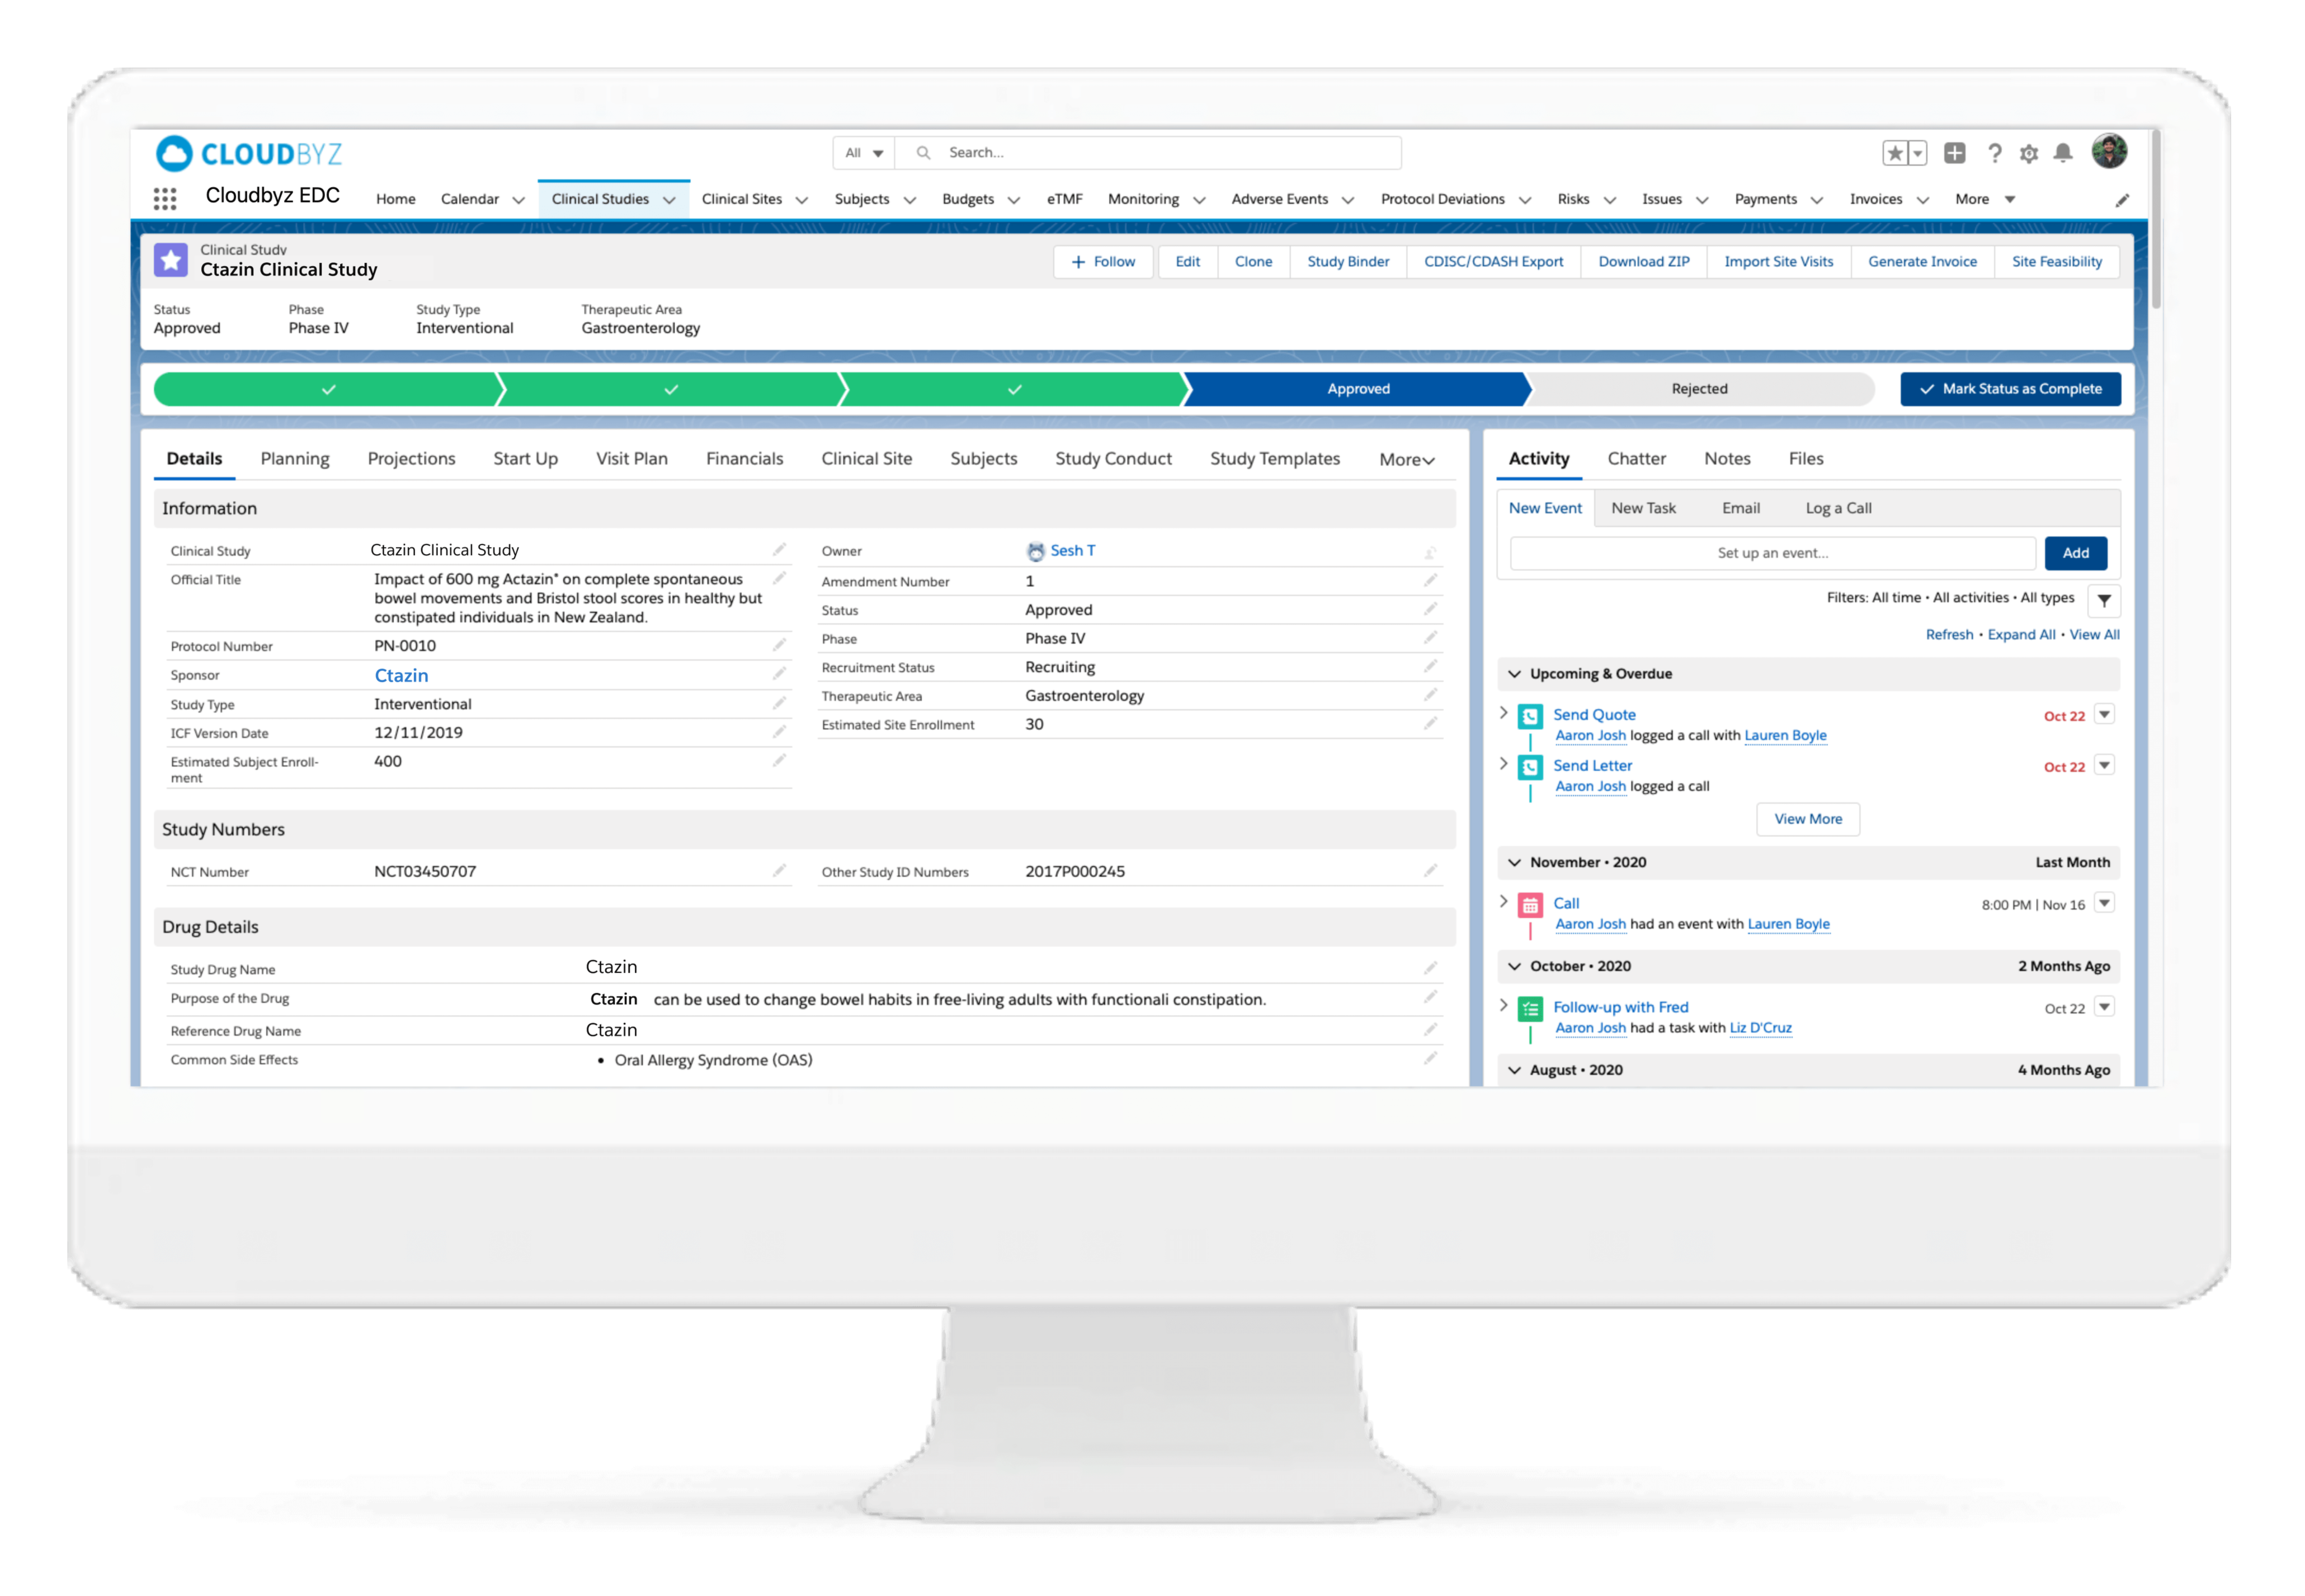Switch to the Financials tab
The width and height of the screenshot is (2305, 1596).
click(744, 459)
